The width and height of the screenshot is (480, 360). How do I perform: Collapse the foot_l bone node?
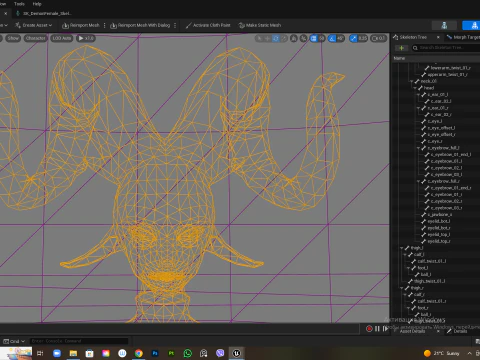(x=409, y=268)
